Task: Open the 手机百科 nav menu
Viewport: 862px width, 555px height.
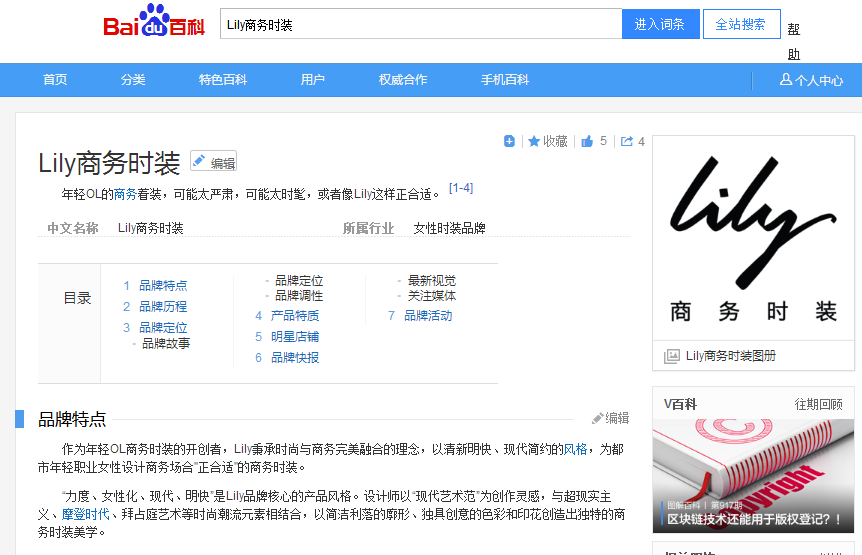Action: coord(505,80)
